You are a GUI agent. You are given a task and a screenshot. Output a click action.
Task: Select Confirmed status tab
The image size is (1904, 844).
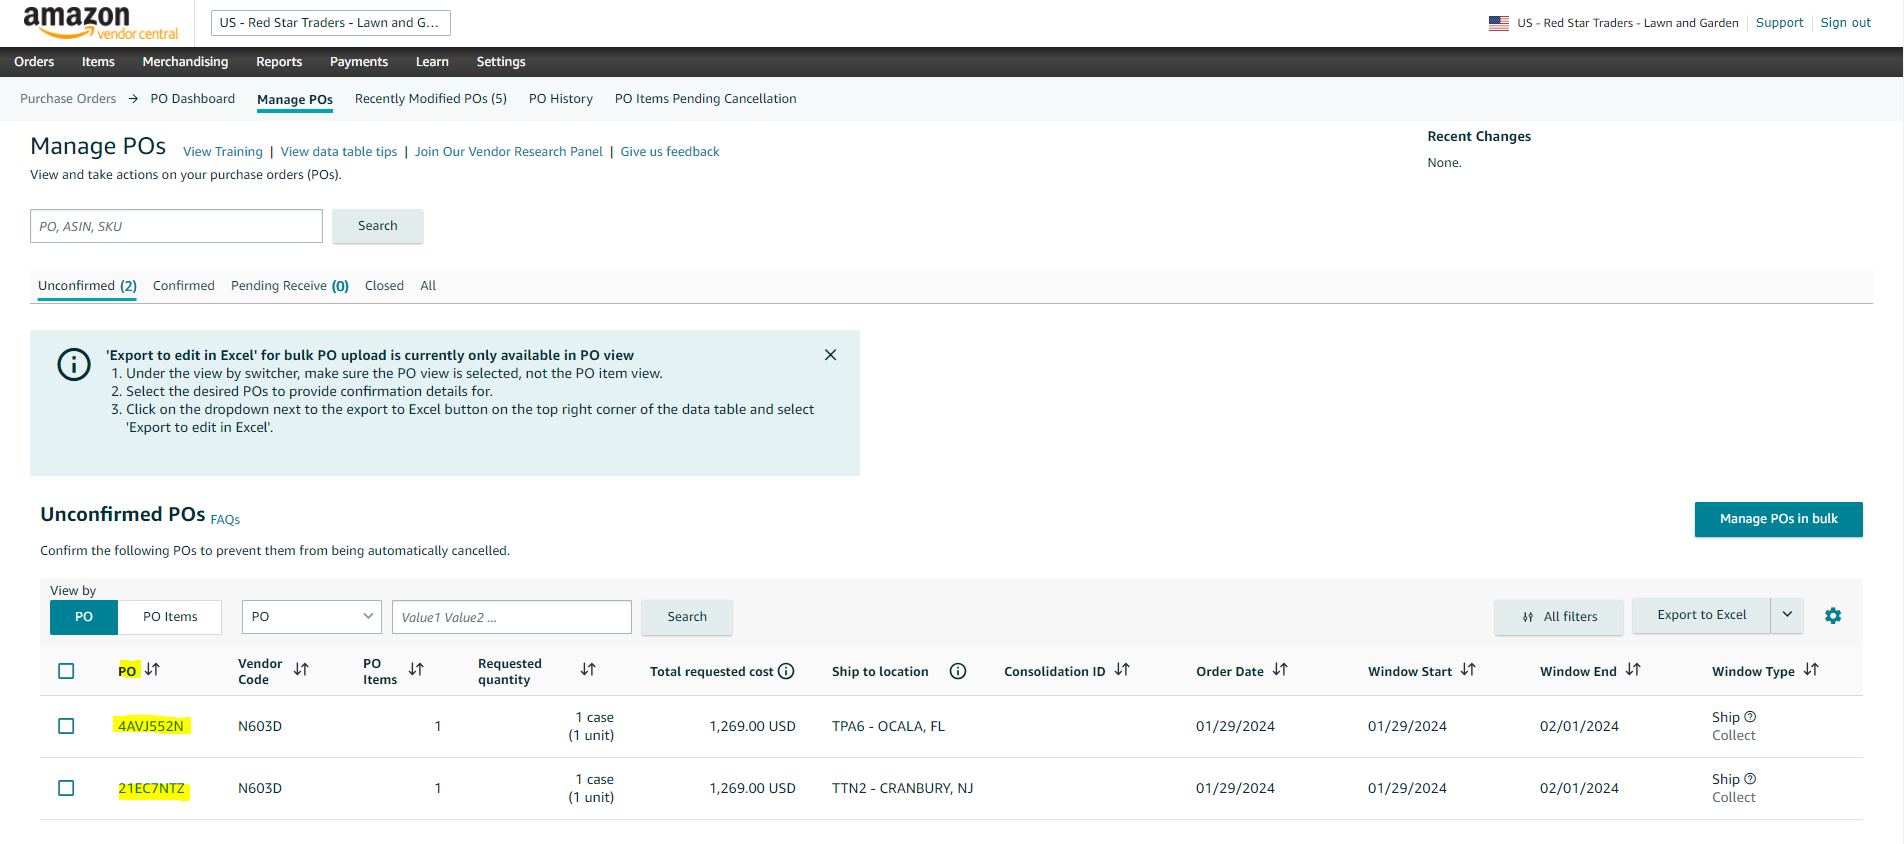coord(184,286)
